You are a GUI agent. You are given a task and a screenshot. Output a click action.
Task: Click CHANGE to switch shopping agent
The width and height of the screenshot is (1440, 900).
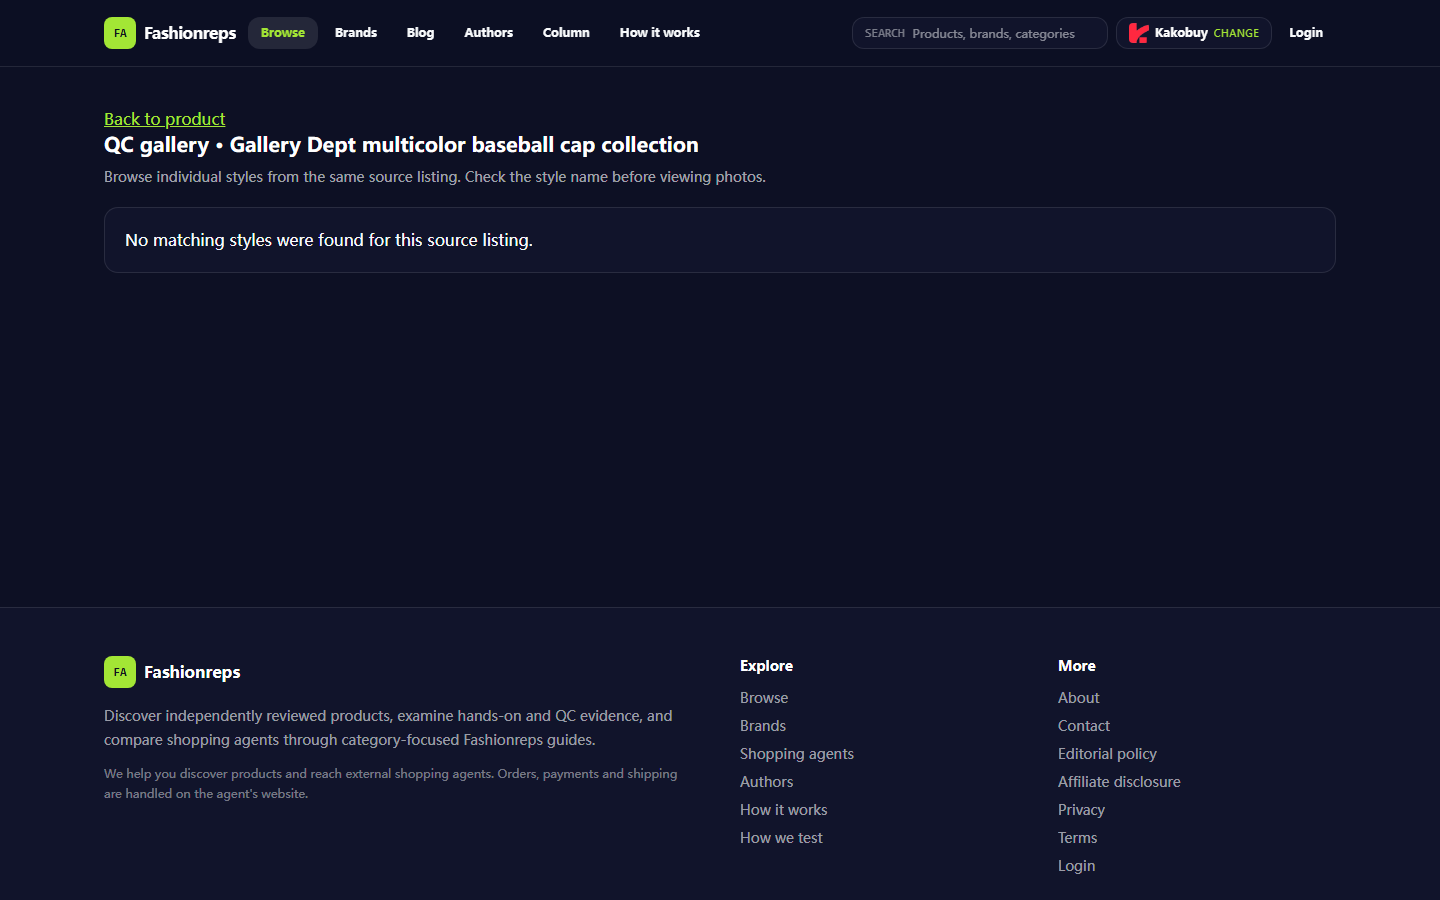(1236, 33)
